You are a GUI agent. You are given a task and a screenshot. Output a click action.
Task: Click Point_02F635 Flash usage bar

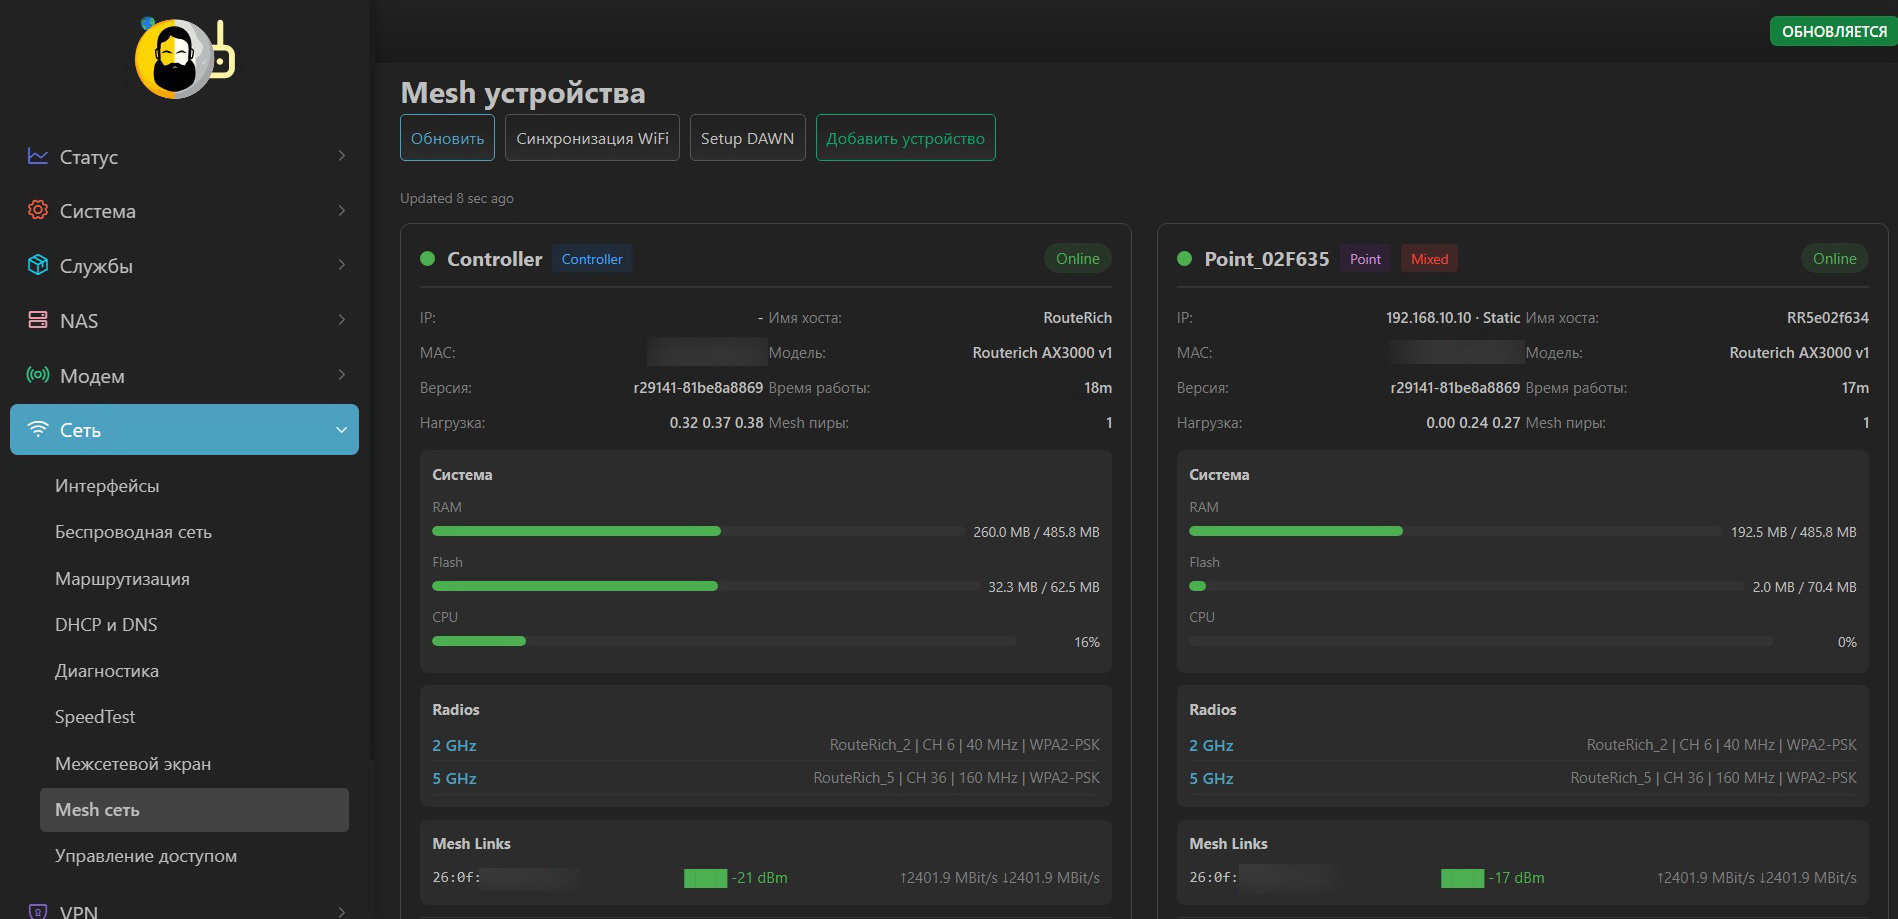click(1466, 587)
